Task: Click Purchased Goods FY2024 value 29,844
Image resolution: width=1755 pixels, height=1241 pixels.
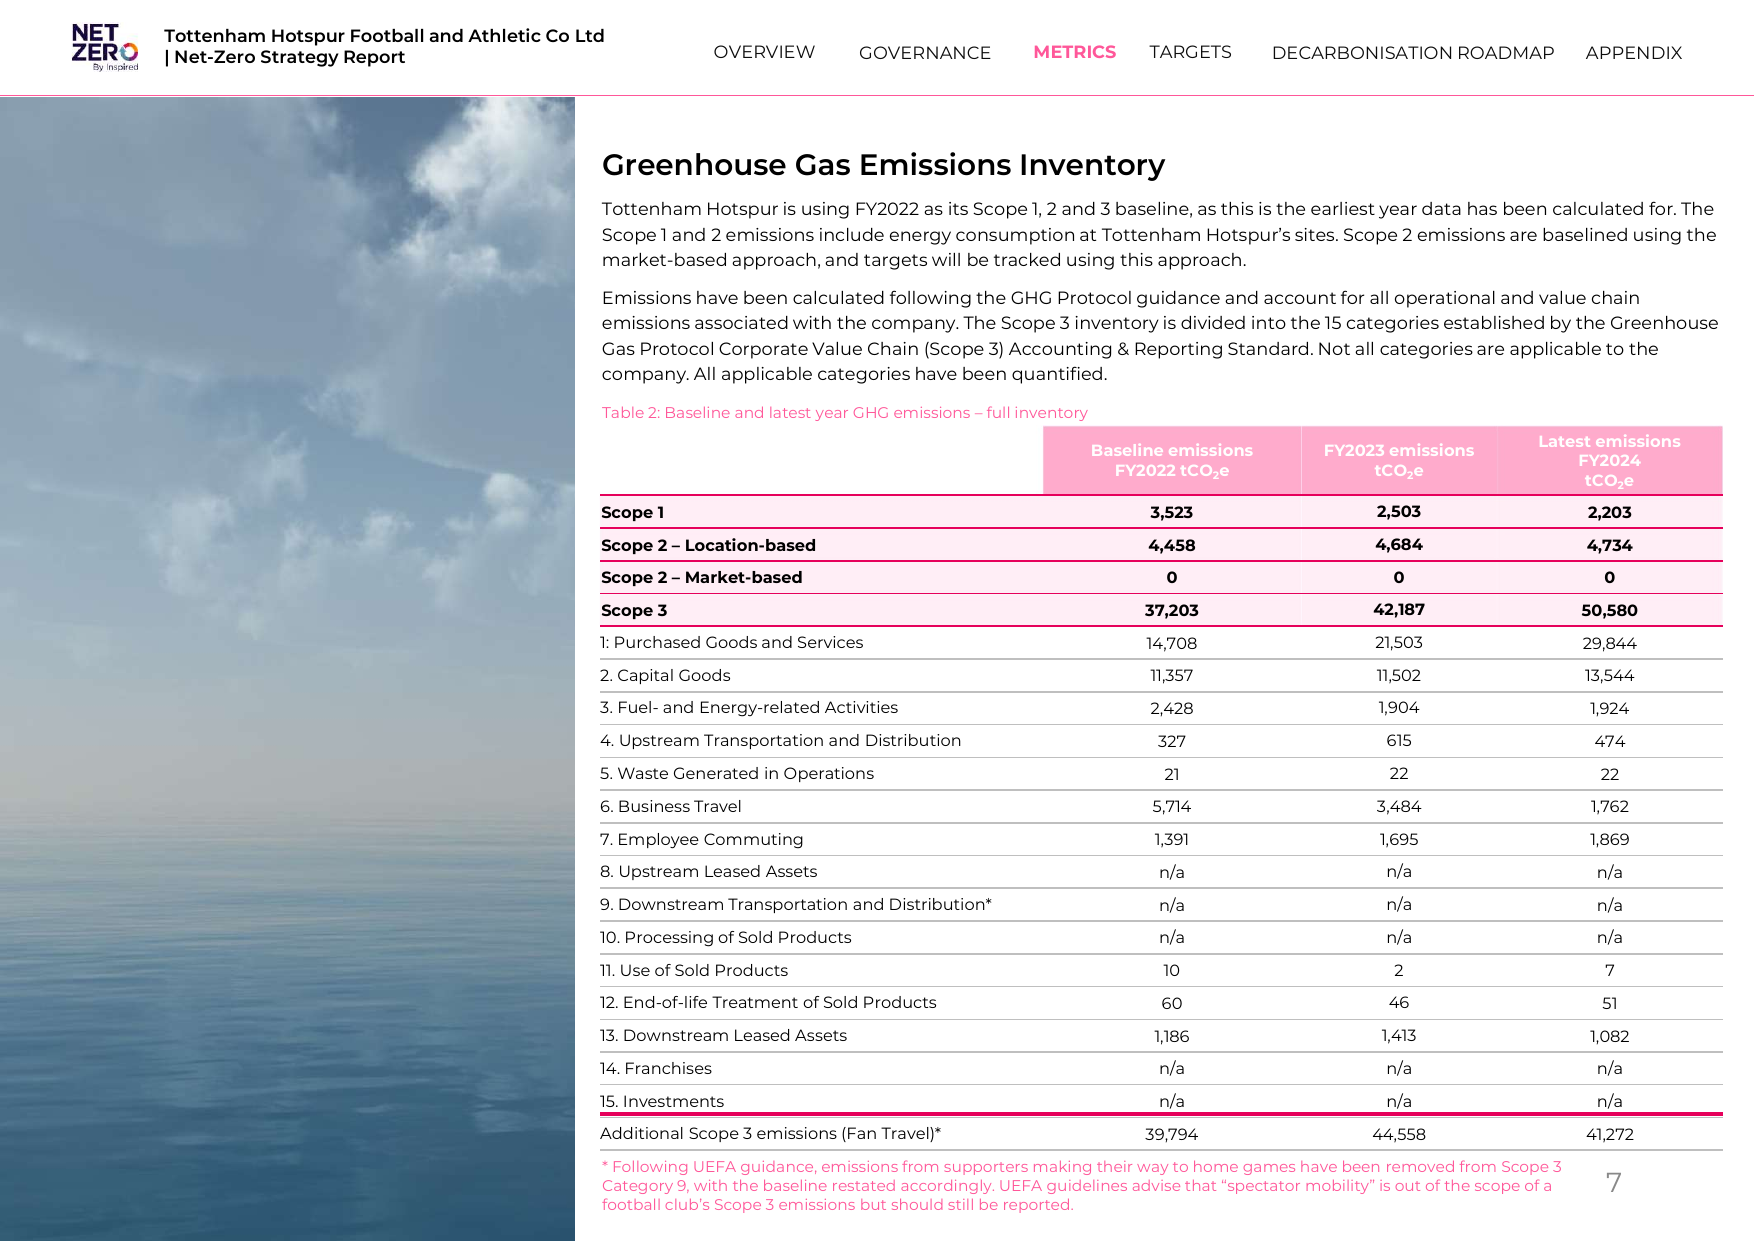Action: [1609, 643]
